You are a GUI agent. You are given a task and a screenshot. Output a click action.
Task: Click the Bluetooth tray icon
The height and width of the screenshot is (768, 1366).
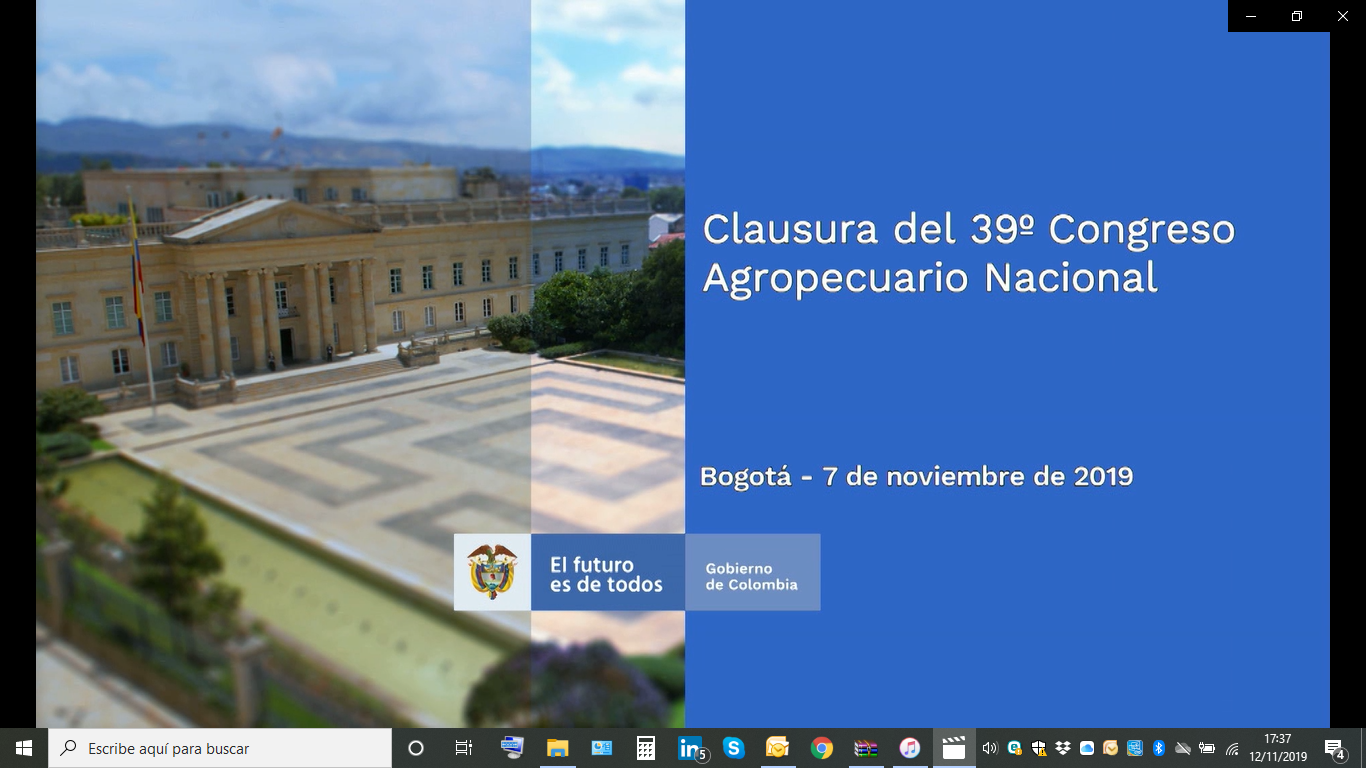pyautogui.click(x=1159, y=748)
